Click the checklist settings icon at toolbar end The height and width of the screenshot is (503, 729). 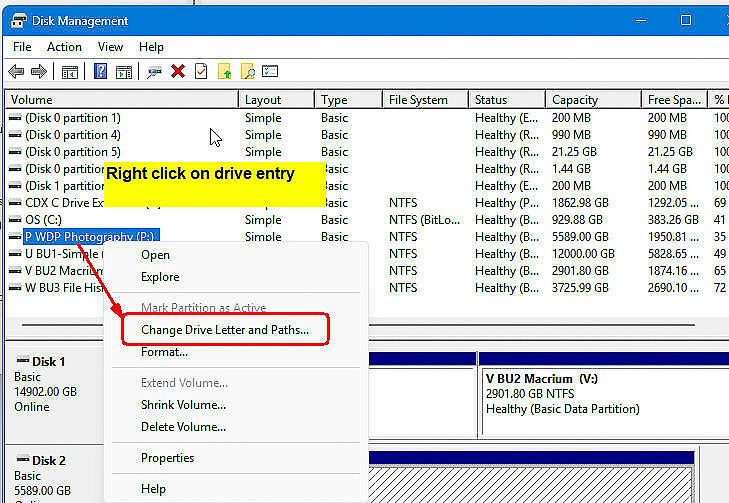tap(270, 71)
